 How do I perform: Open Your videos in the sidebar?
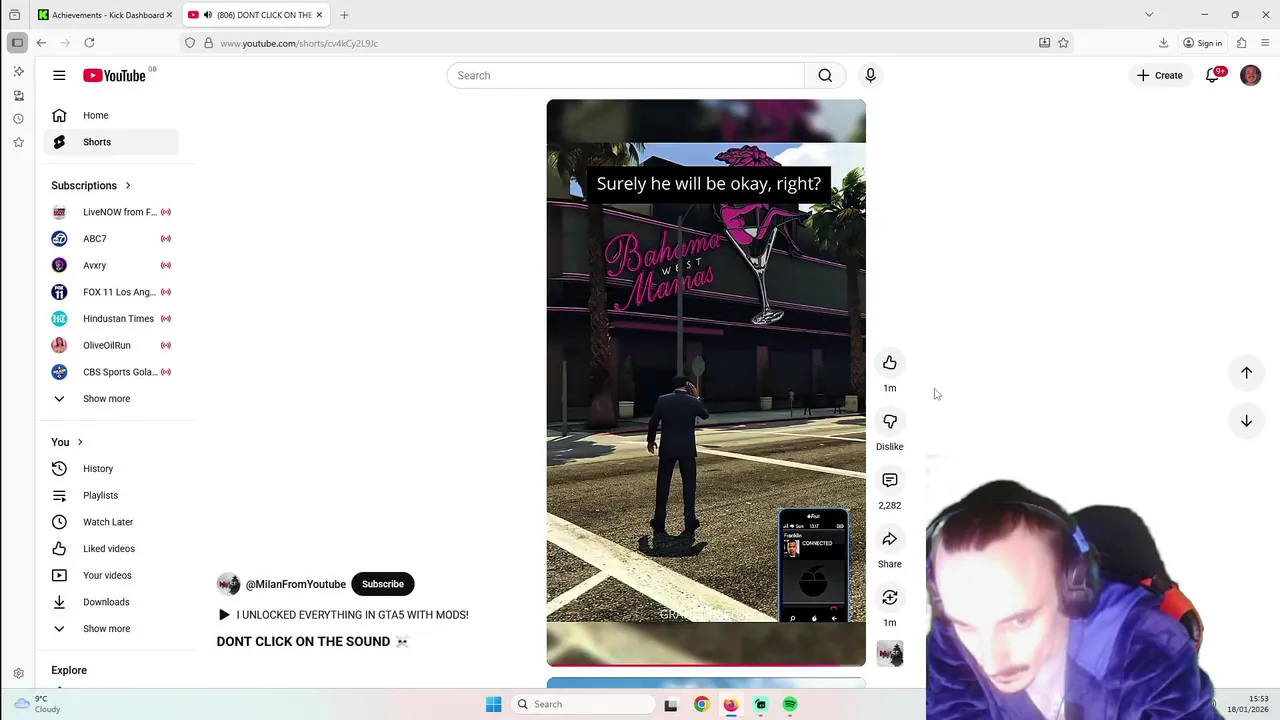(x=111, y=575)
